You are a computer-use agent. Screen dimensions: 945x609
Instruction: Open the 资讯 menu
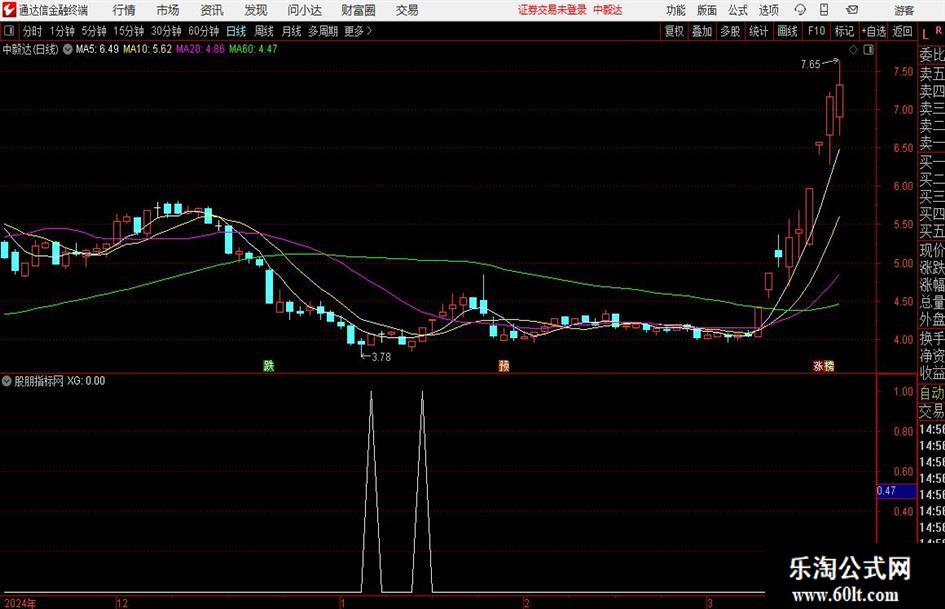[x=212, y=10]
